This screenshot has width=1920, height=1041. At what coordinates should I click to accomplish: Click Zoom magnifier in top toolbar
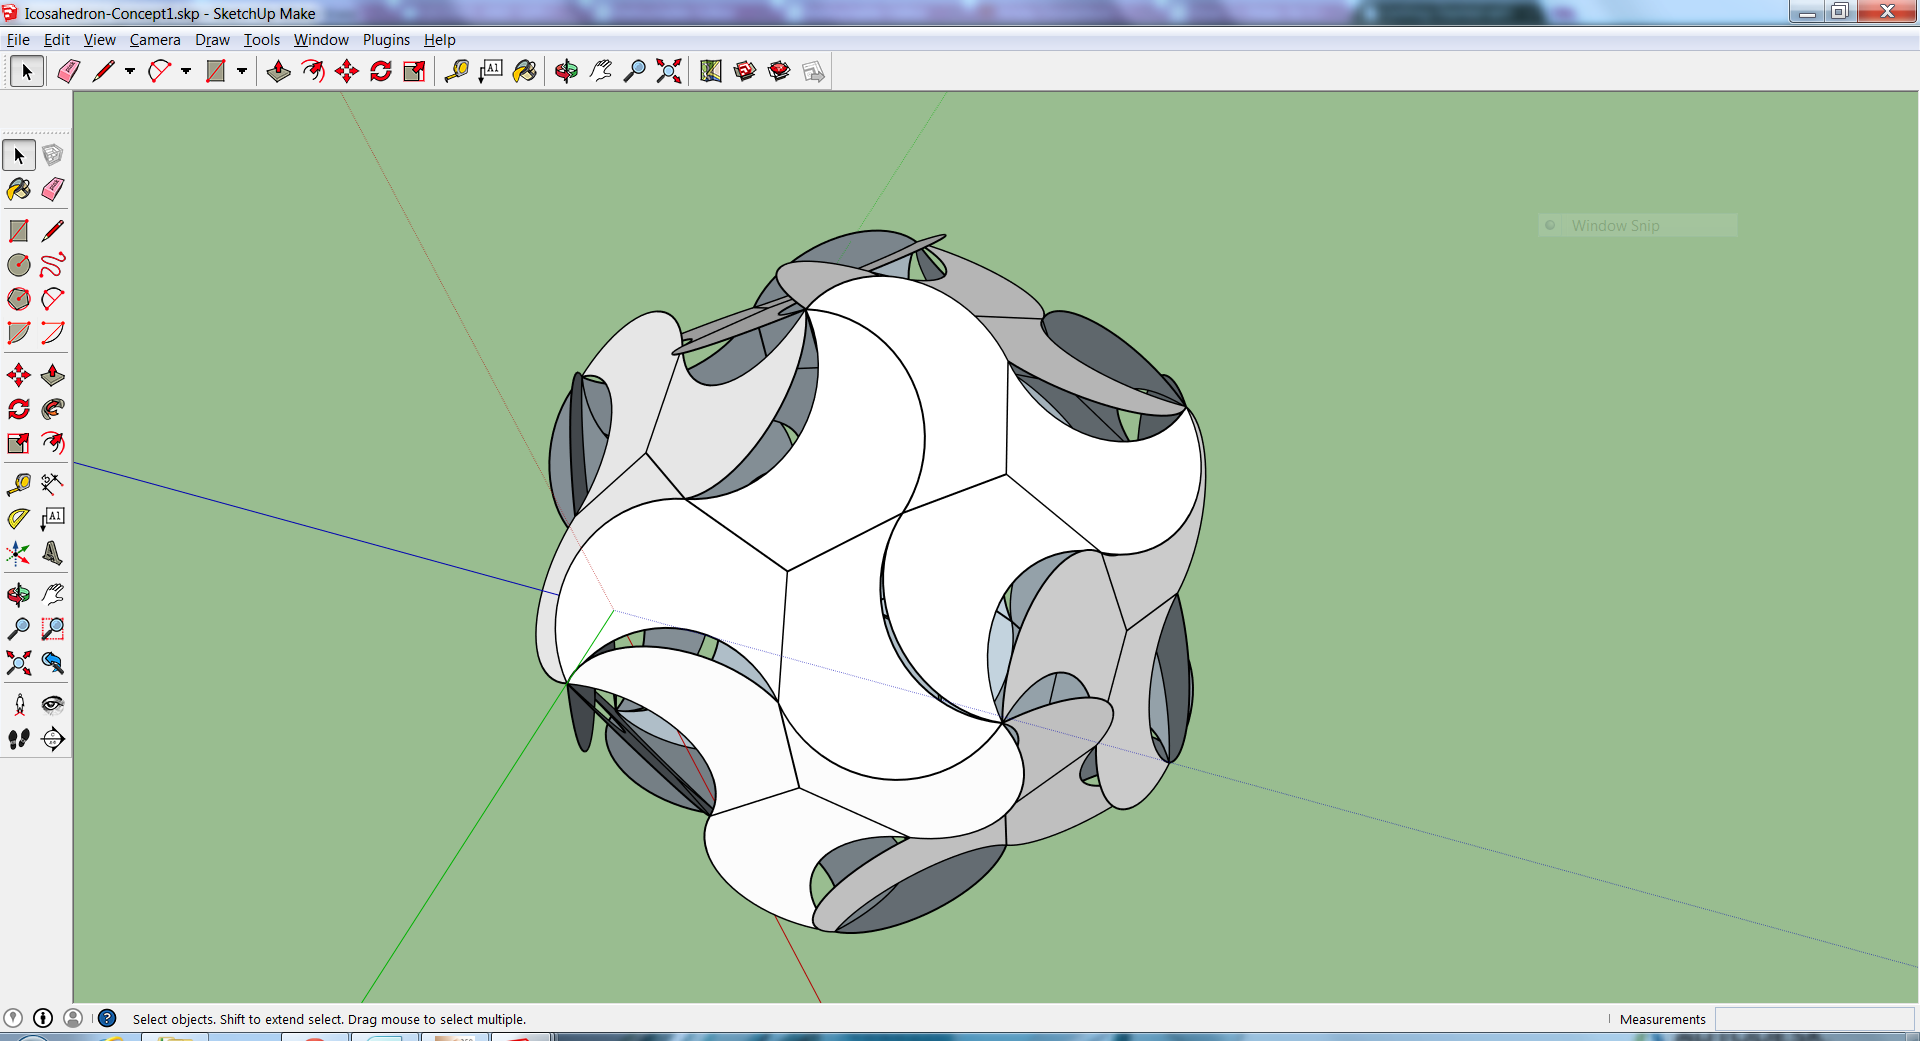(635, 71)
